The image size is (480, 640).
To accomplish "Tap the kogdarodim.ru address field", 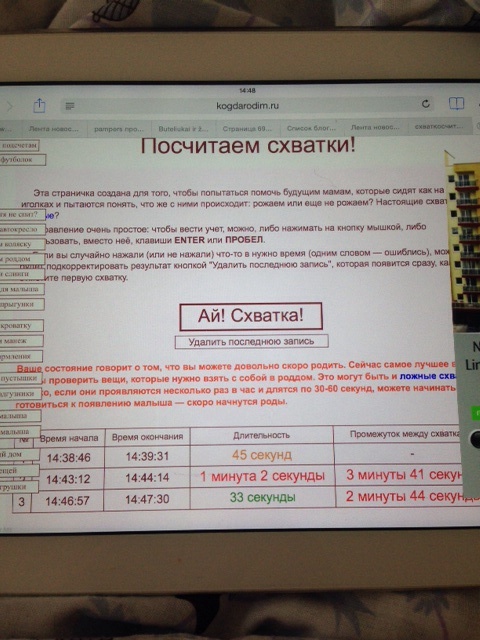I will point(247,106).
